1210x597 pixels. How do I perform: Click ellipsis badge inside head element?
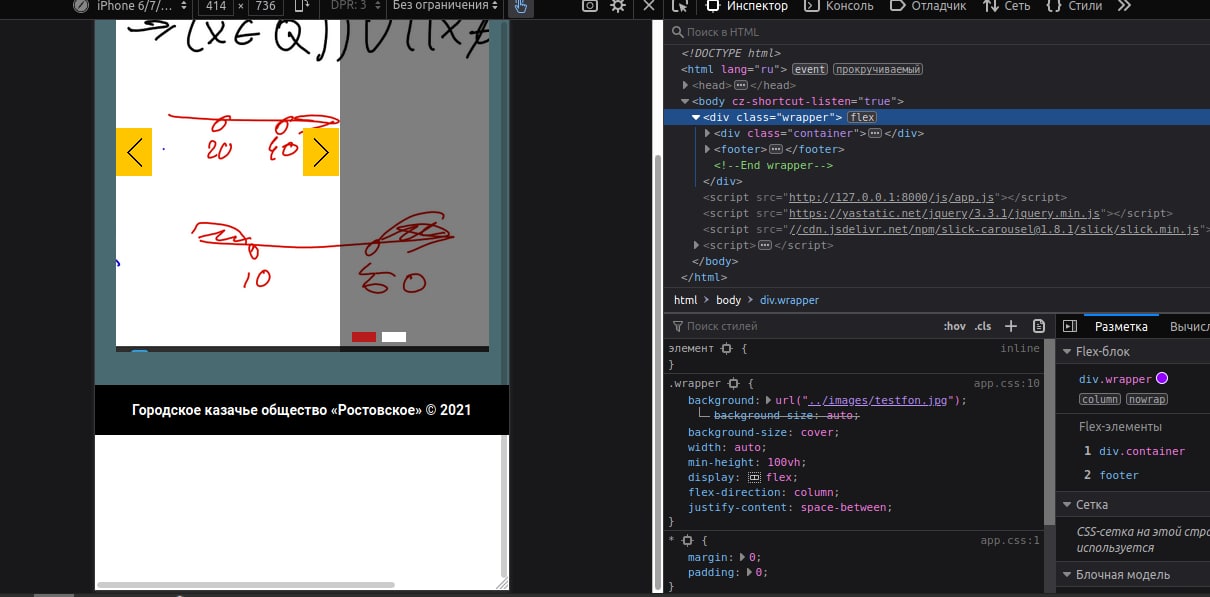click(741, 86)
